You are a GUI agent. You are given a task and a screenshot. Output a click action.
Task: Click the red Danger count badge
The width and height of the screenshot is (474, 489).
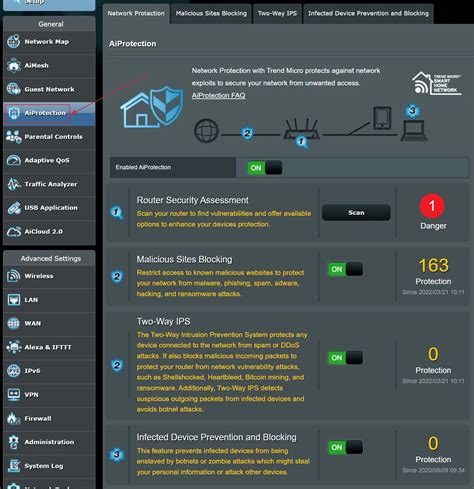[x=432, y=206]
